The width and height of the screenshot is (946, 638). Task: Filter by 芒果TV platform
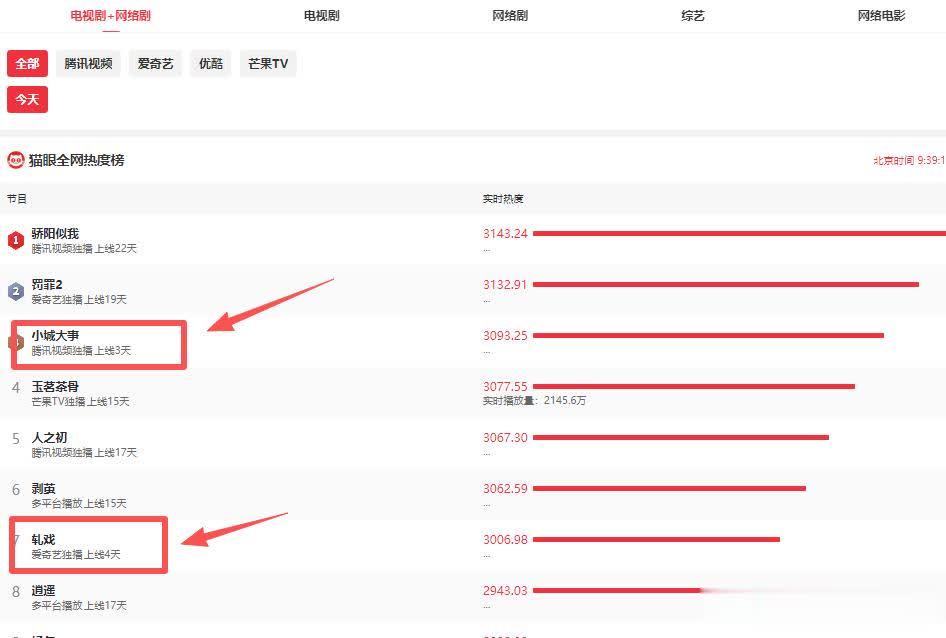click(x=268, y=64)
